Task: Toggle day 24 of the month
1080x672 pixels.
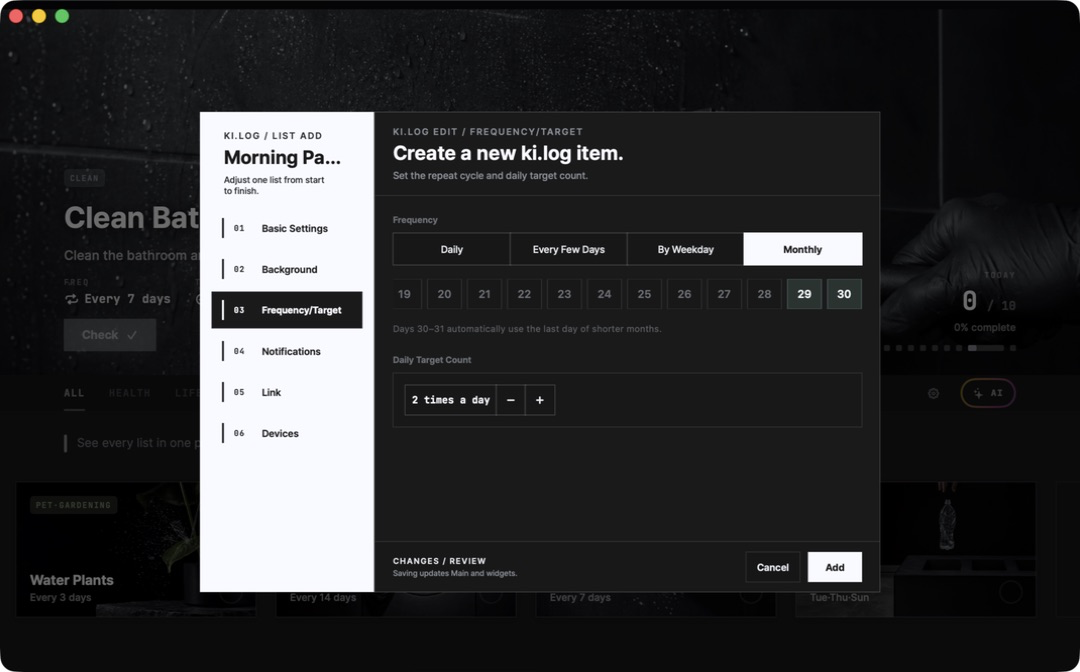Action: tap(604, 294)
